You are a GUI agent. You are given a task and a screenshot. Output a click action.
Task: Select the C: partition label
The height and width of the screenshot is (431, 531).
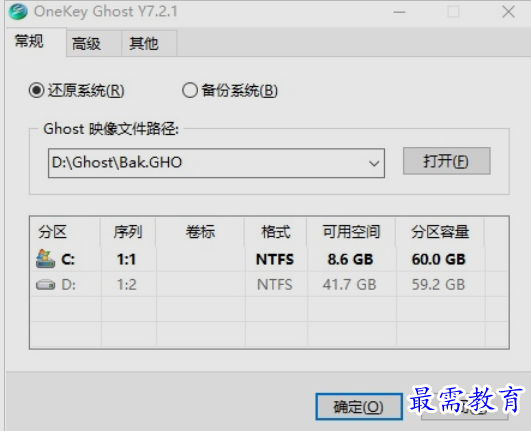pyautogui.click(x=68, y=259)
